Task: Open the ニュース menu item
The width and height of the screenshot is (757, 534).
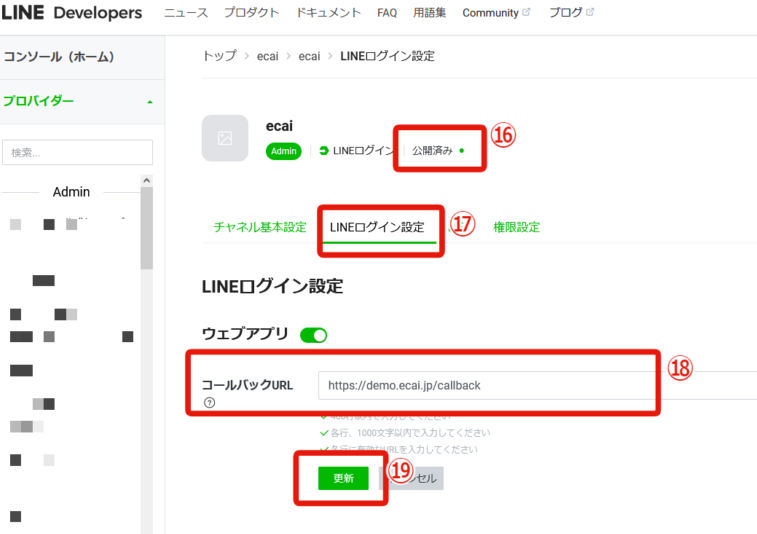Action: (186, 13)
